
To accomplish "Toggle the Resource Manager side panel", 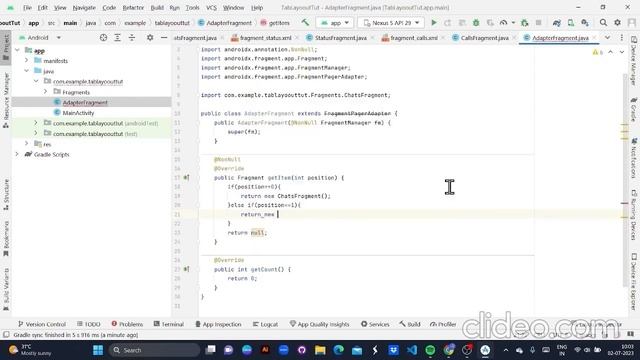I will pyautogui.click(x=6, y=100).
